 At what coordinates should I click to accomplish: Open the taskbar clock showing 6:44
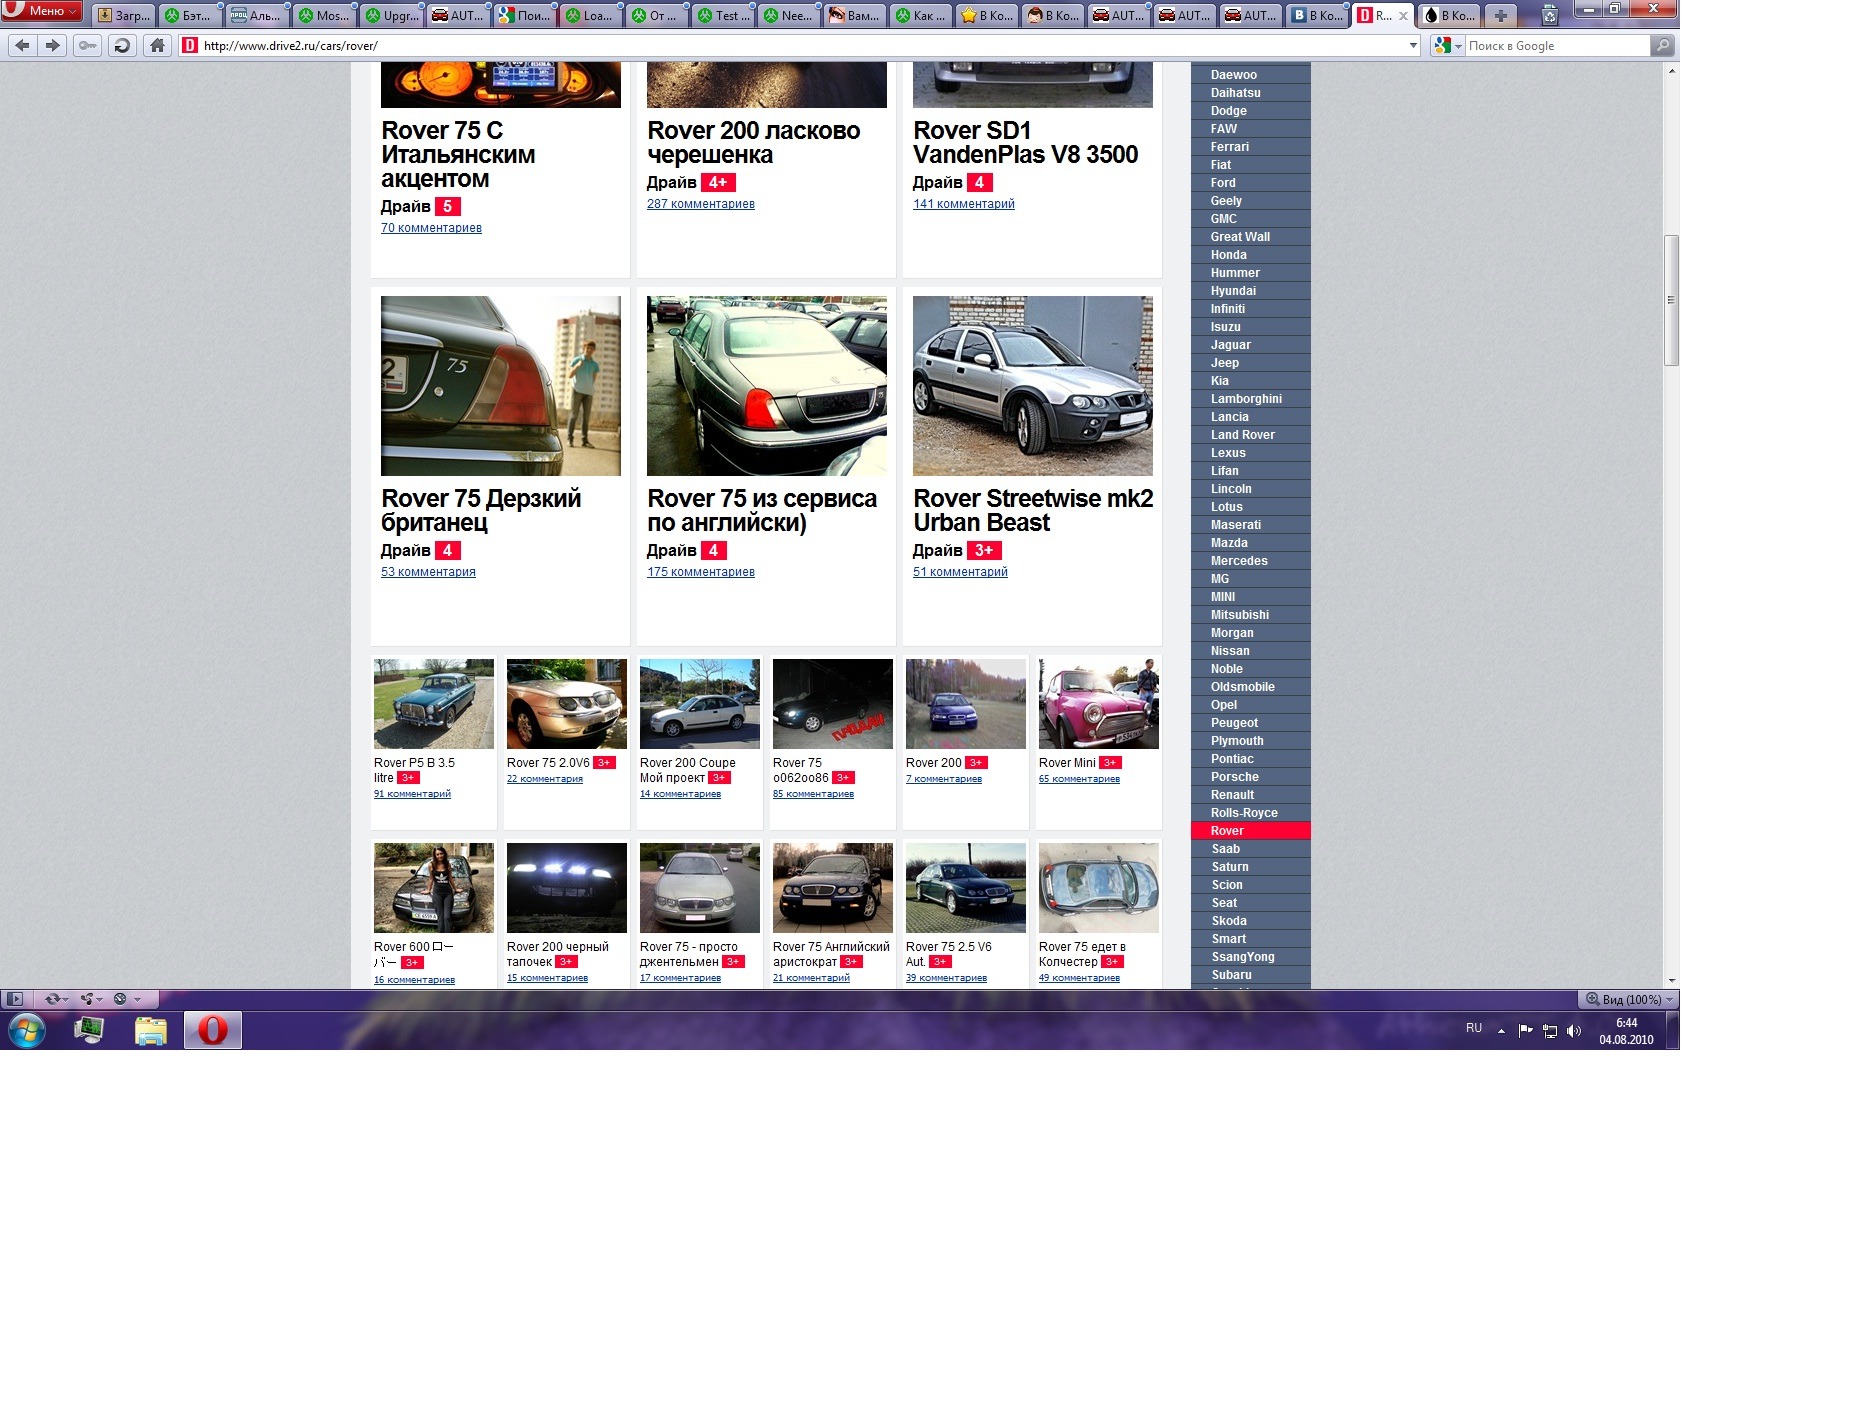pos(1626,1031)
